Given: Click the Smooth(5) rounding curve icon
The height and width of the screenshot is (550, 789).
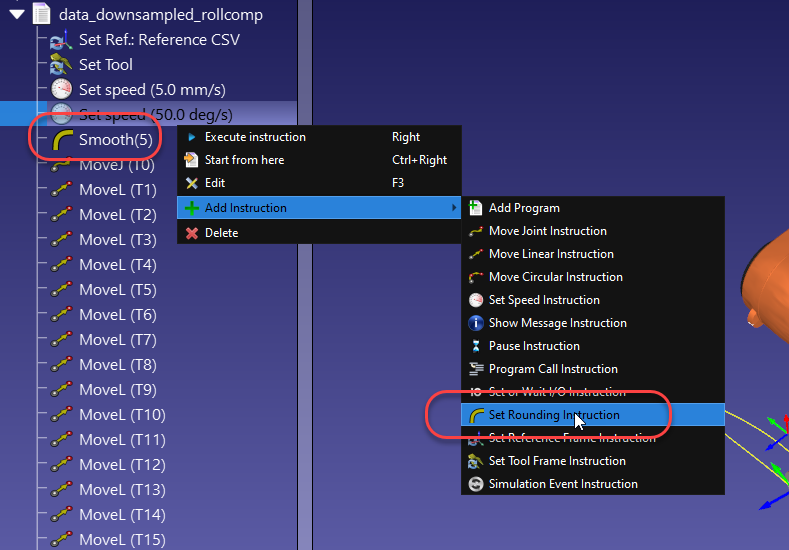Looking at the screenshot, I should [x=62, y=140].
